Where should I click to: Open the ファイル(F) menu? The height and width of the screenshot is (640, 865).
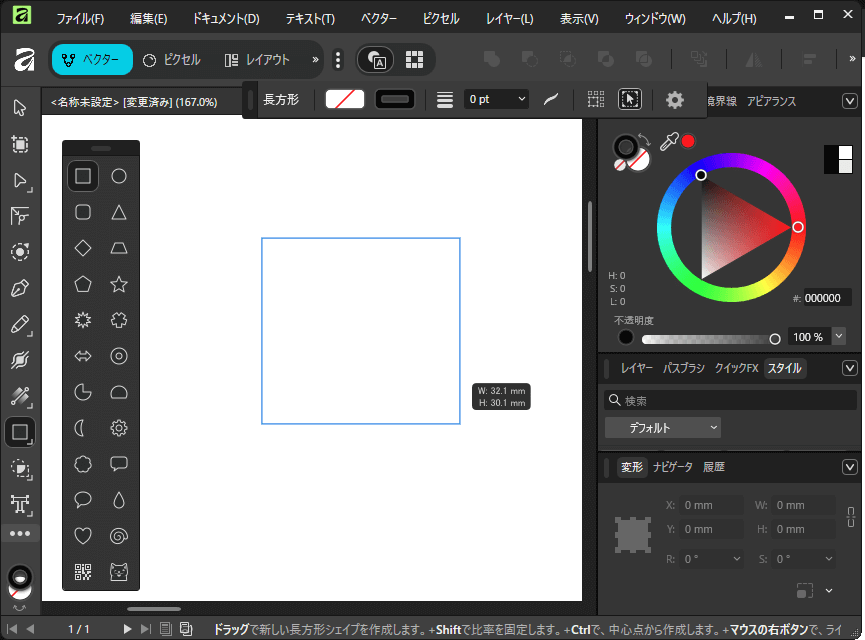tap(80, 19)
